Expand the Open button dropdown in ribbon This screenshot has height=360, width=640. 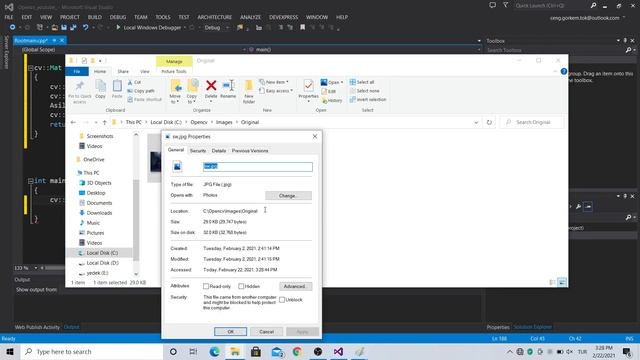[342, 82]
